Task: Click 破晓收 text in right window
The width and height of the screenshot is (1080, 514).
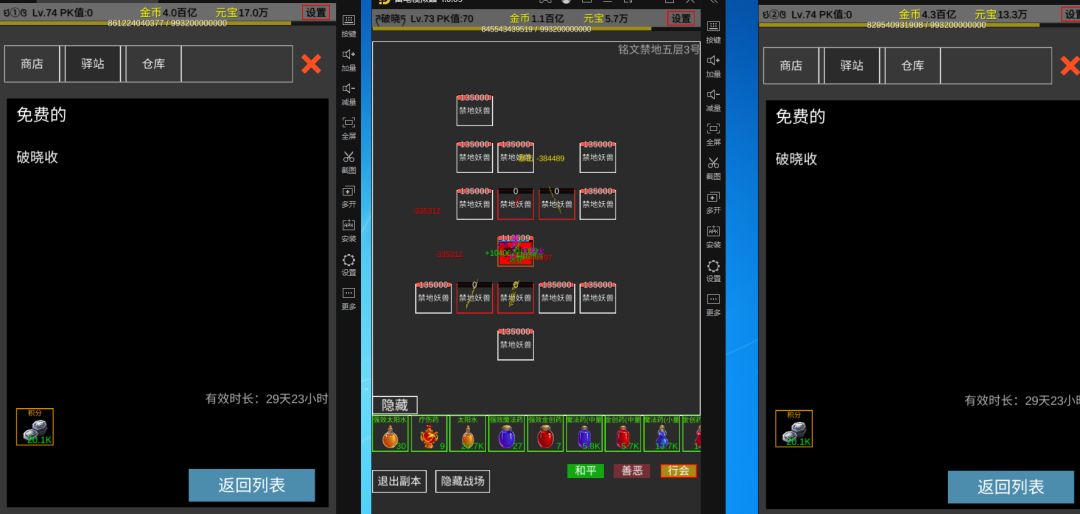Action: (x=796, y=159)
